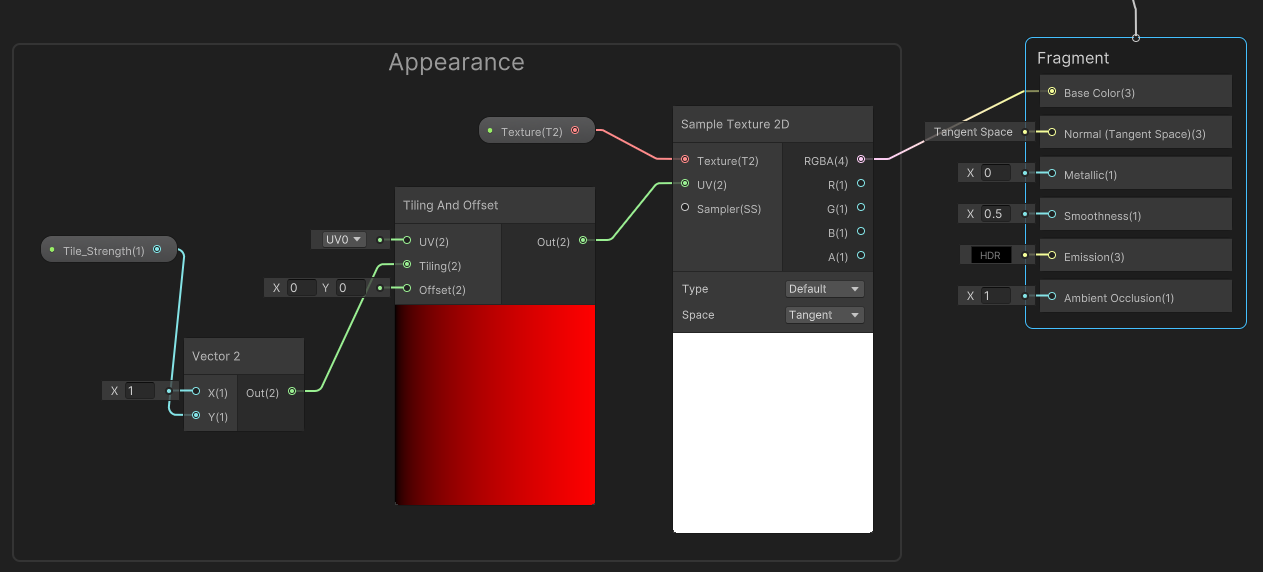Click Emission(3) input port
The height and width of the screenshot is (572, 1263).
click(x=1051, y=256)
